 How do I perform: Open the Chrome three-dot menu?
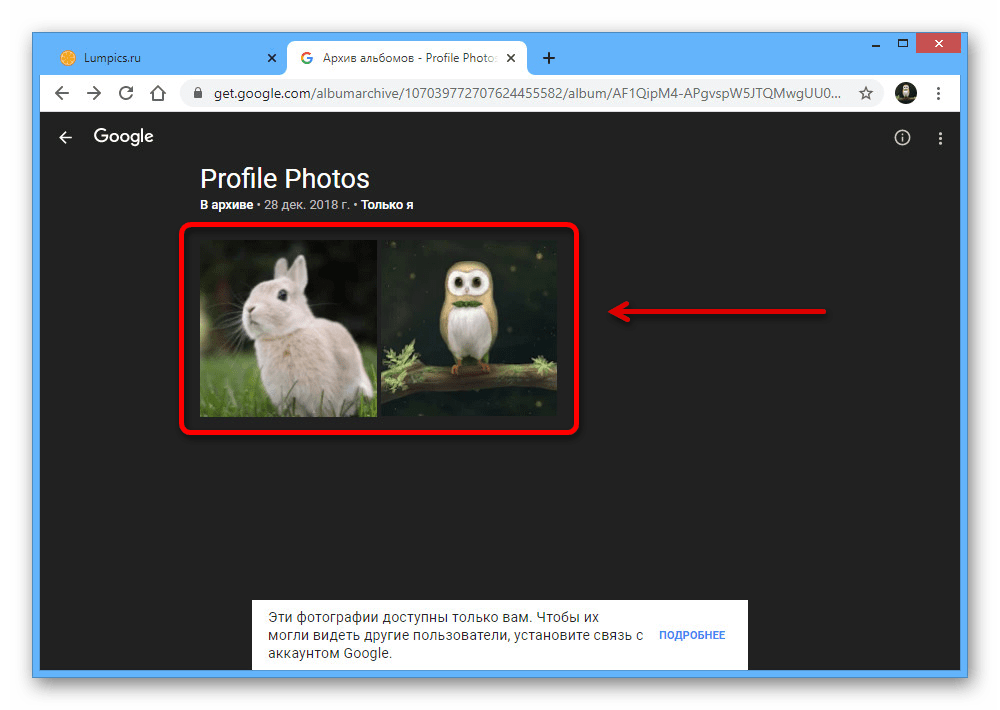(938, 93)
